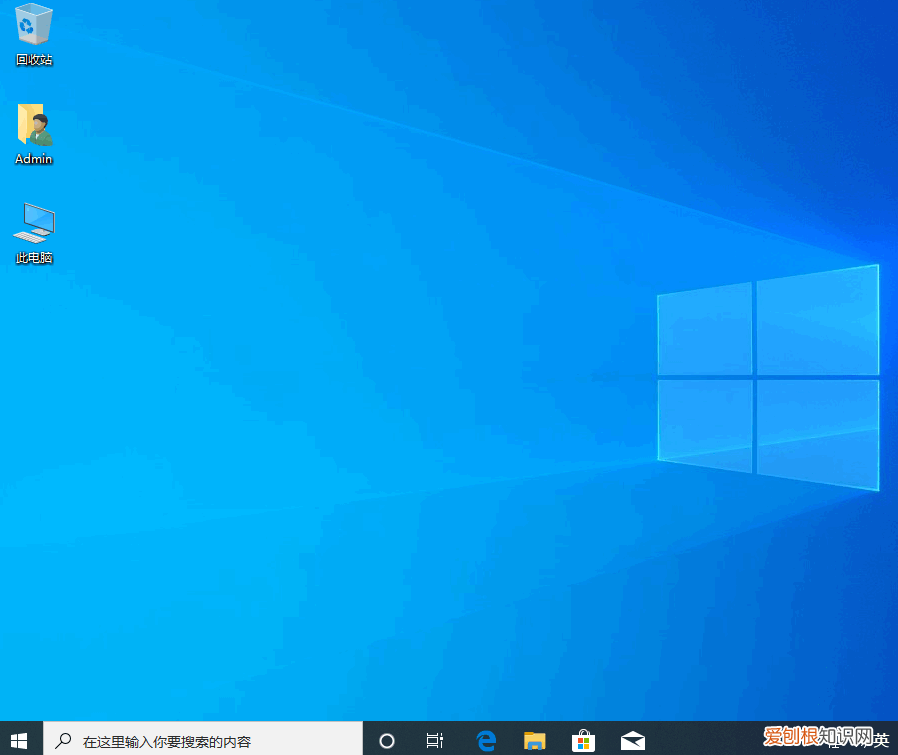Open File Explorer from the taskbar

[x=535, y=741]
